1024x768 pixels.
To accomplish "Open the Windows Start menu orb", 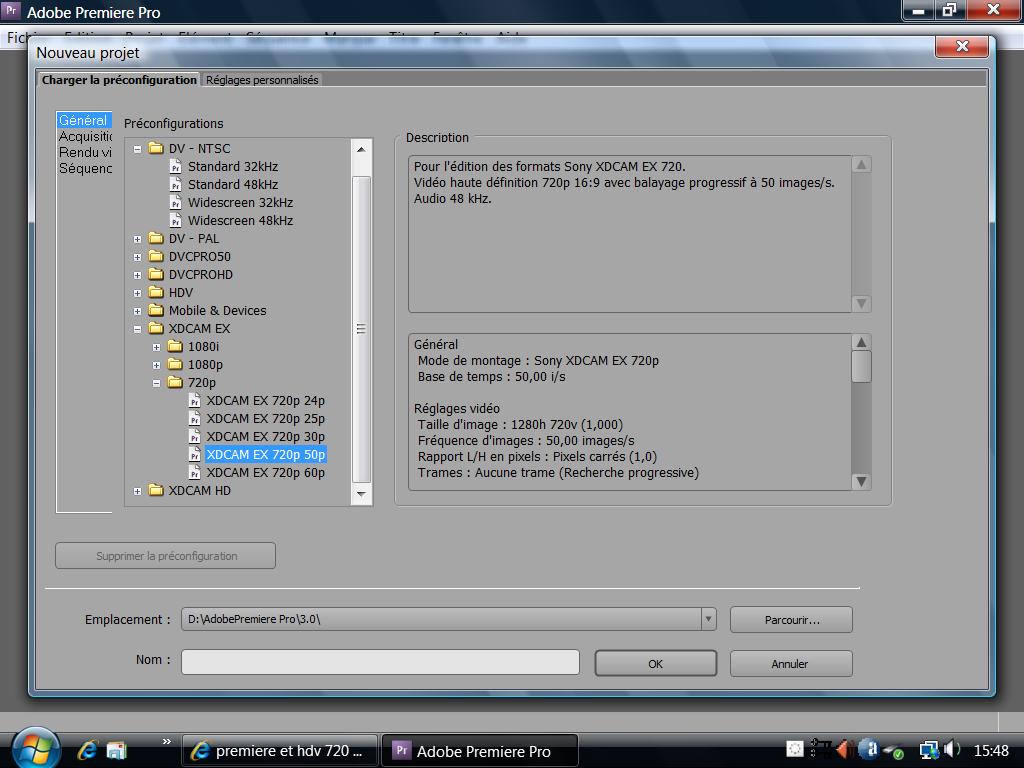I will coord(36,748).
